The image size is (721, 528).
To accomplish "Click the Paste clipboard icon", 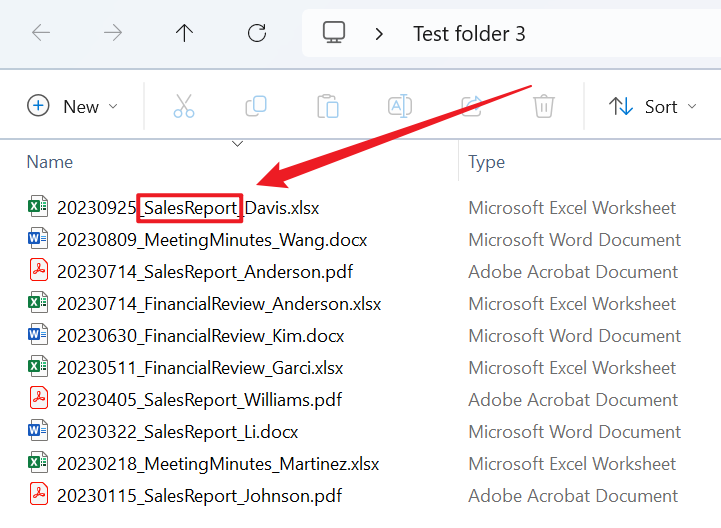I will [328, 106].
